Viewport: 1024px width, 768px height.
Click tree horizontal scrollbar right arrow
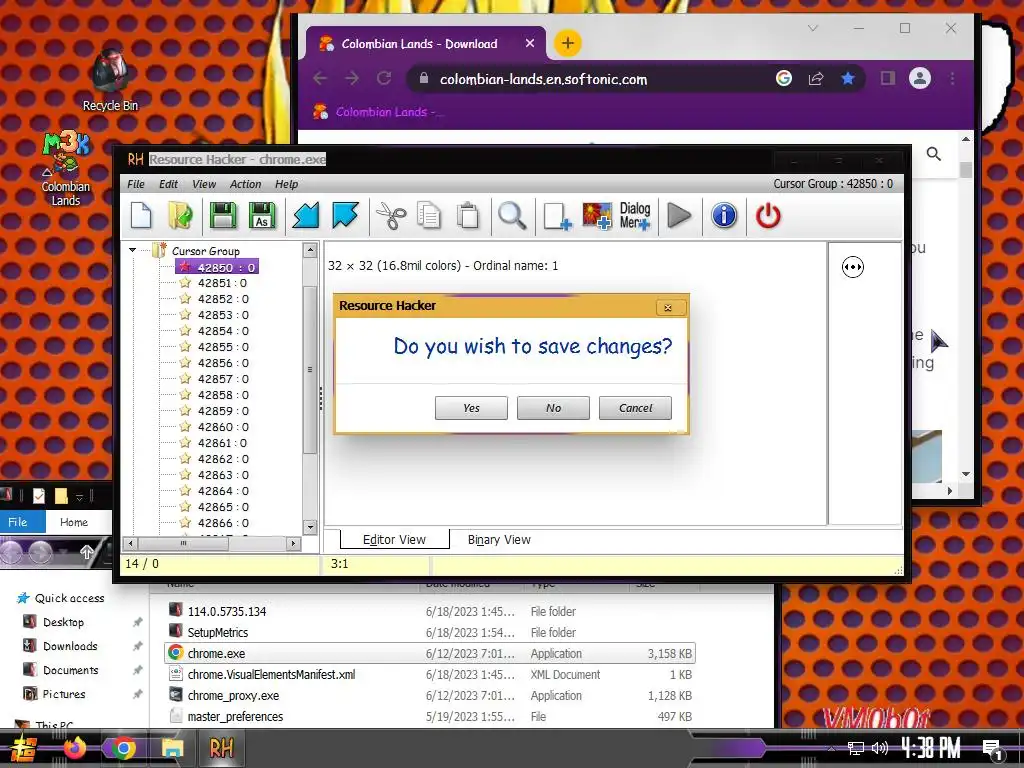click(293, 543)
